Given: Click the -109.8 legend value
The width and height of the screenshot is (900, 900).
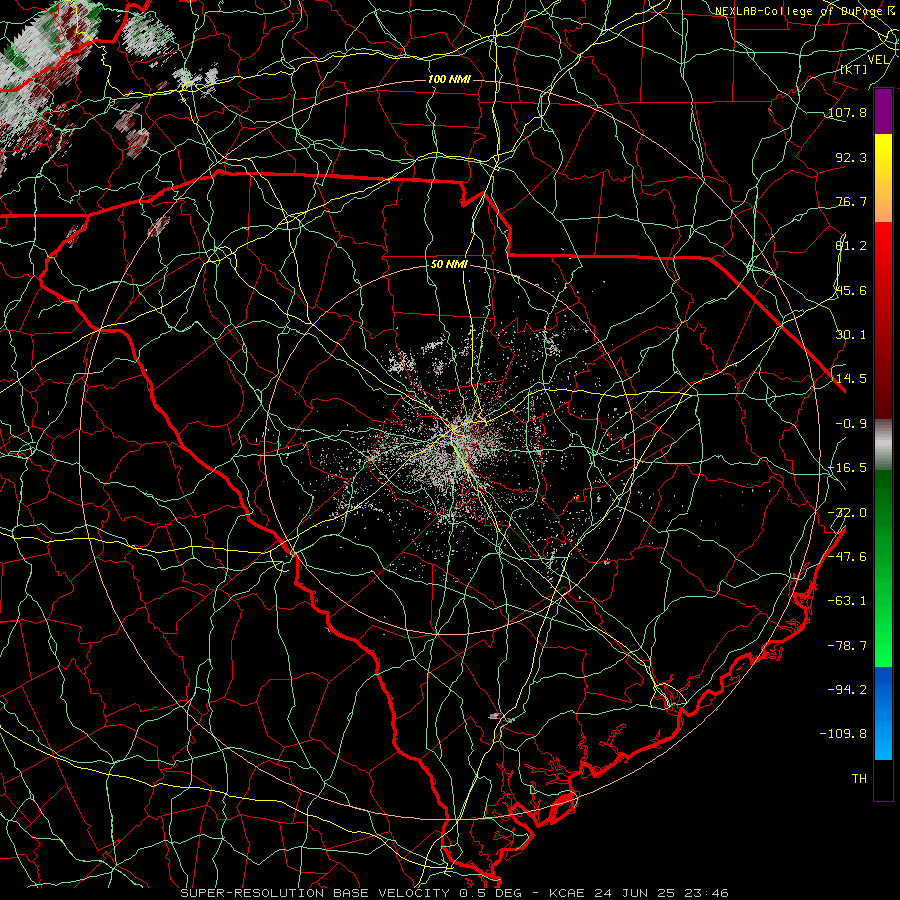Looking at the screenshot, I should point(843,734).
